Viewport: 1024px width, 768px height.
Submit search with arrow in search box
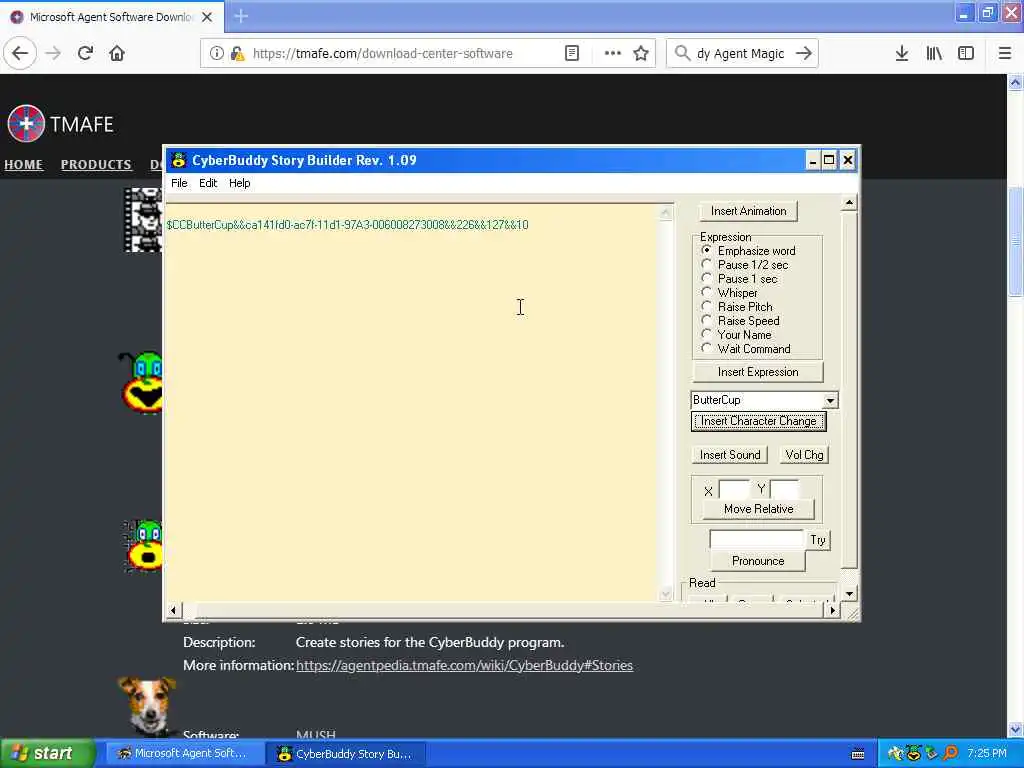click(x=804, y=53)
